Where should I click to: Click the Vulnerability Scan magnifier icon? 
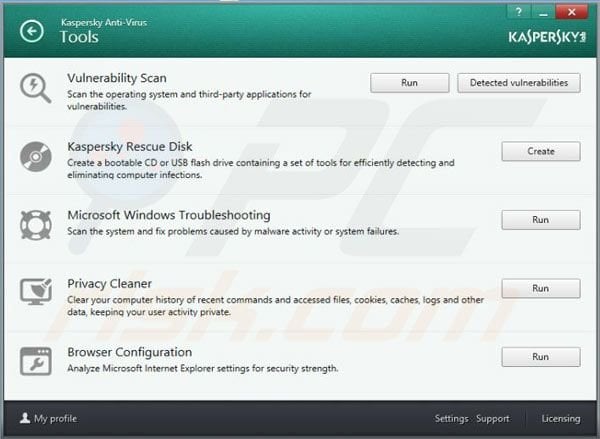click(36, 88)
